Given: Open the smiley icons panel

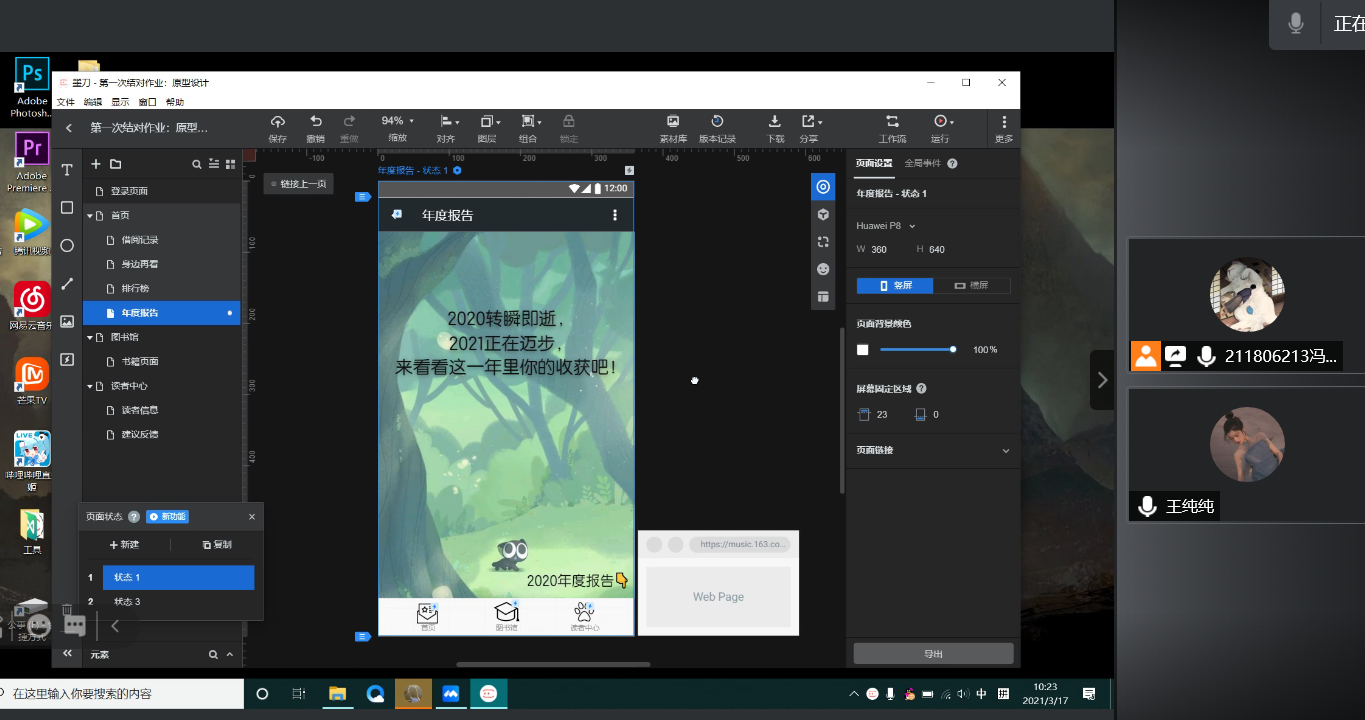Looking at the screenshot, I should click(x=823, y=269).
